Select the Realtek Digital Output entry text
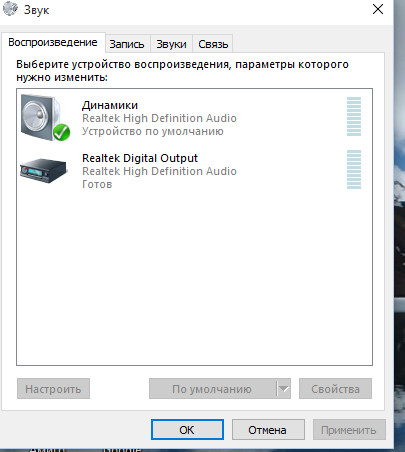 pos(140,158)
